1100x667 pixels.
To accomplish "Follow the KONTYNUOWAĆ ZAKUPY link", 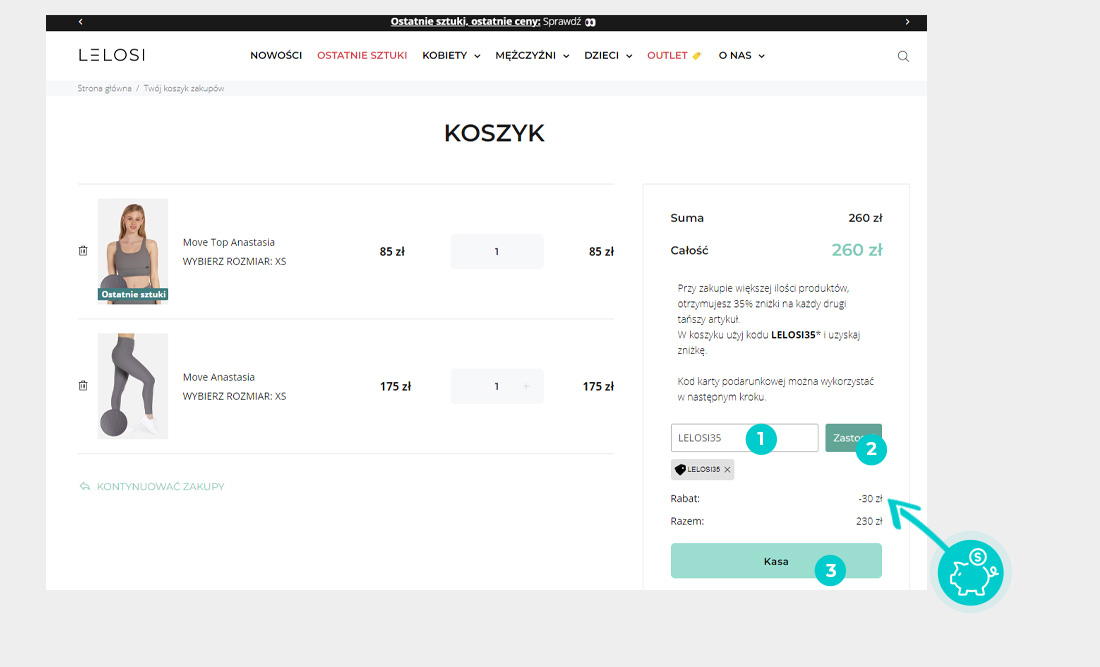I will [152, 486].
